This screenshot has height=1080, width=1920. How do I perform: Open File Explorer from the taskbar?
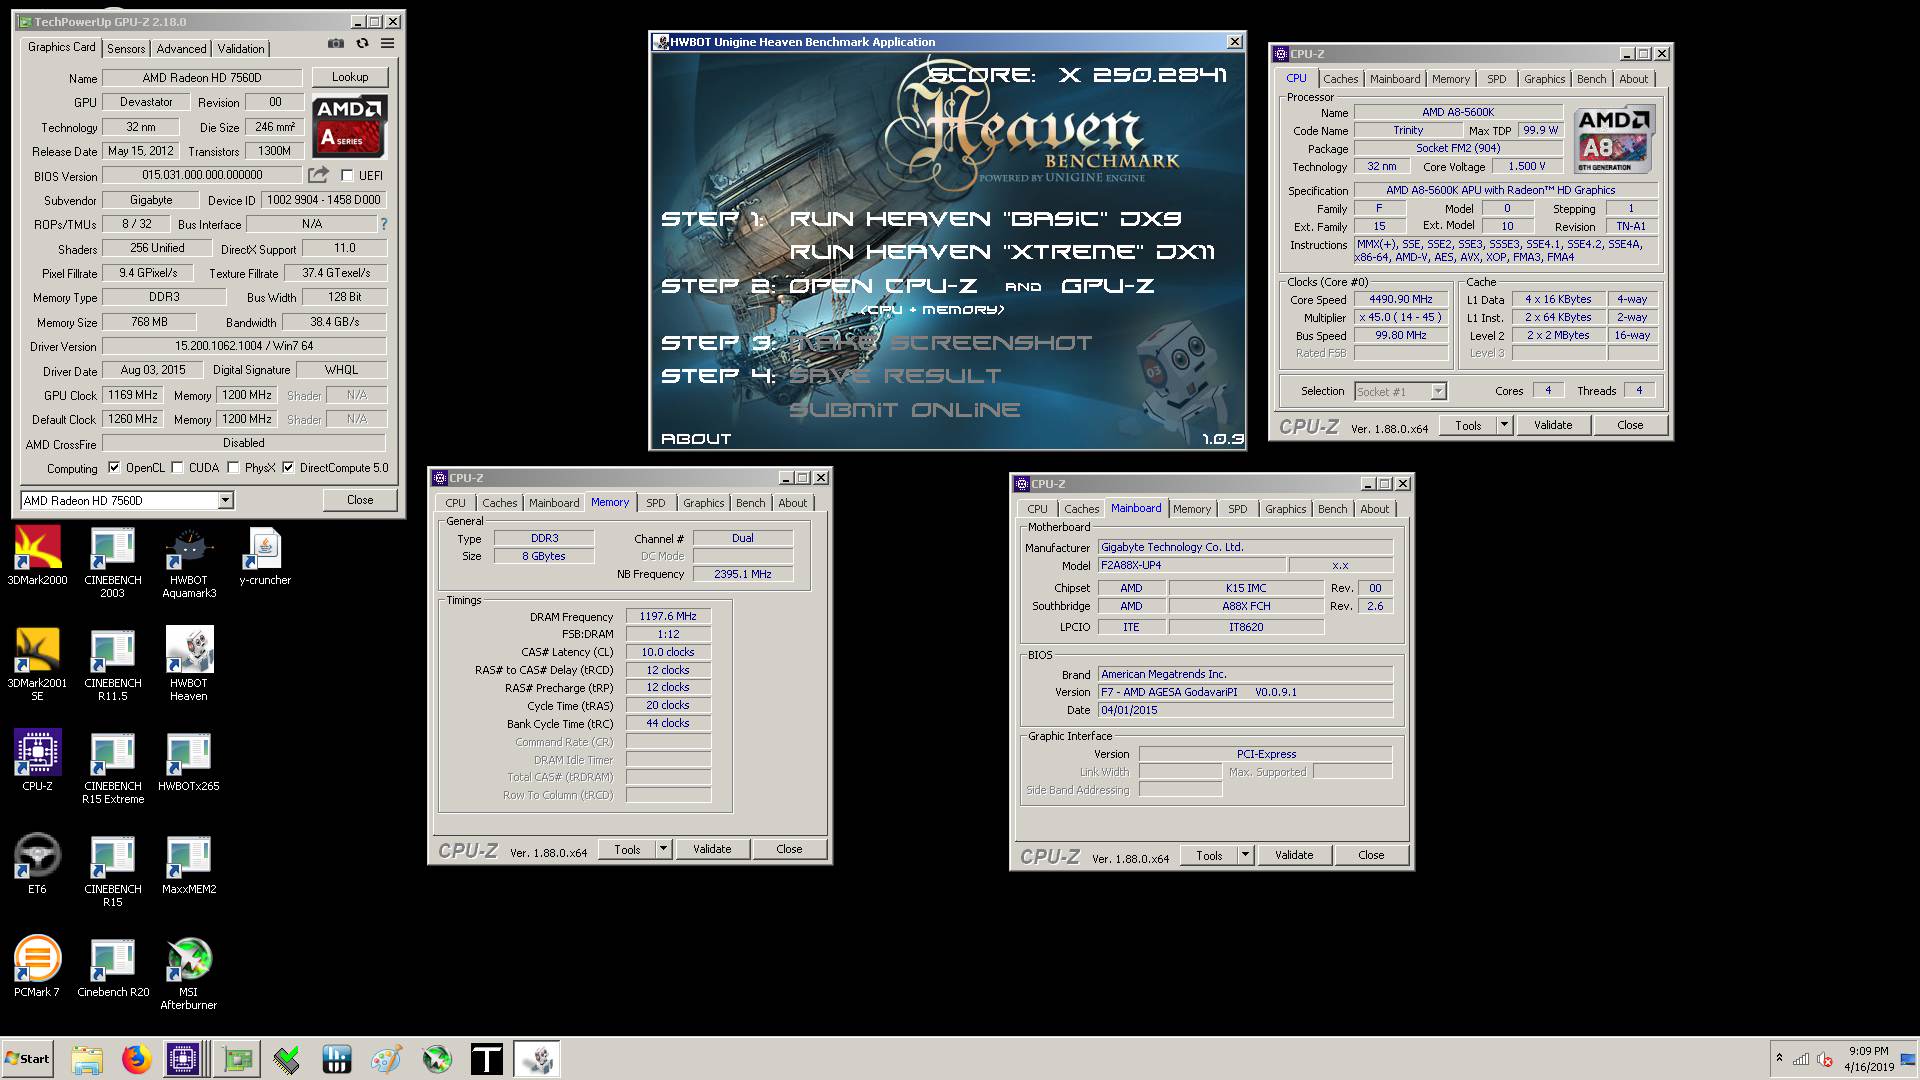click(x=87, y=1059)
